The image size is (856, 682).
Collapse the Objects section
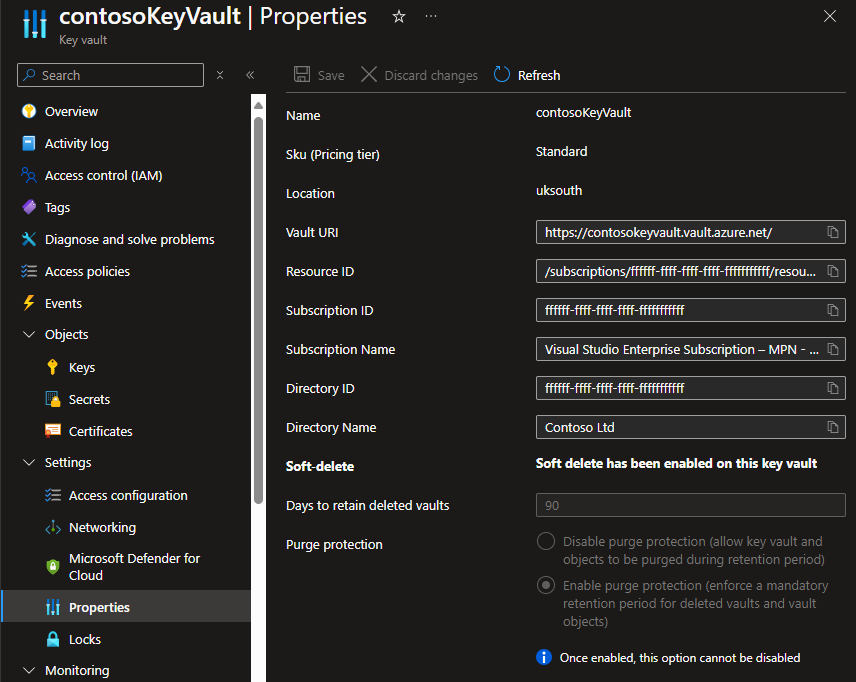27,334
